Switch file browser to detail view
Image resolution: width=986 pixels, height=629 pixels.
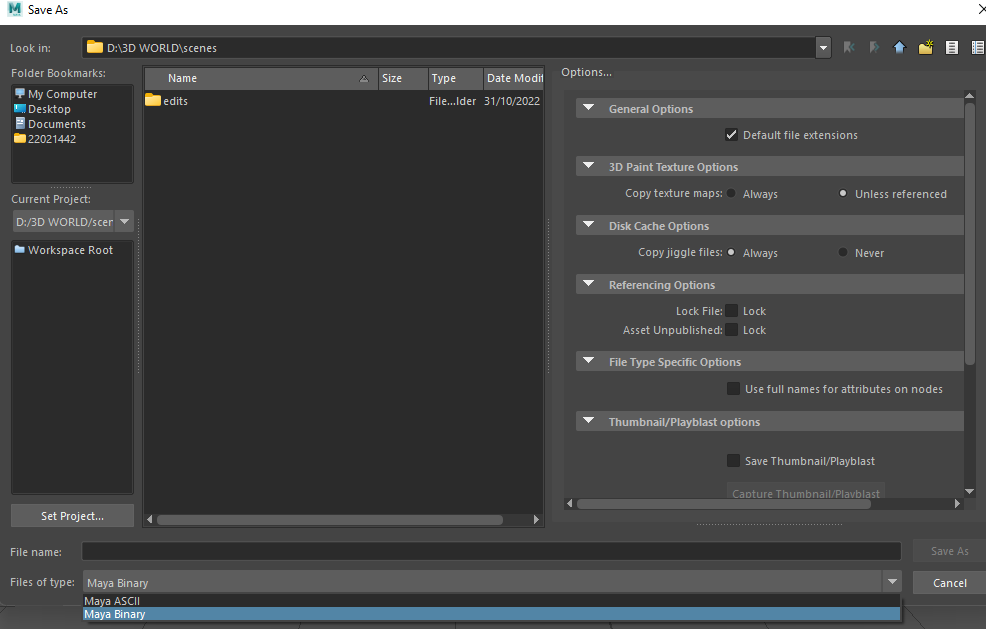pyautogui.click(x=978, y=47)
